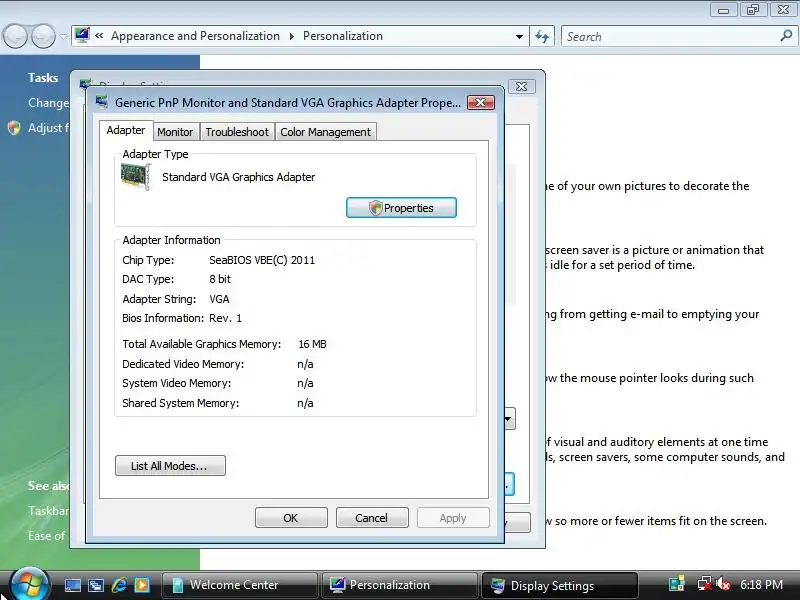Image resolution: width=800 pixels, height=600 pixels.
Task: Click the SeaBIOS VBE(C) 2011 chip value
Action: point(262,260)
